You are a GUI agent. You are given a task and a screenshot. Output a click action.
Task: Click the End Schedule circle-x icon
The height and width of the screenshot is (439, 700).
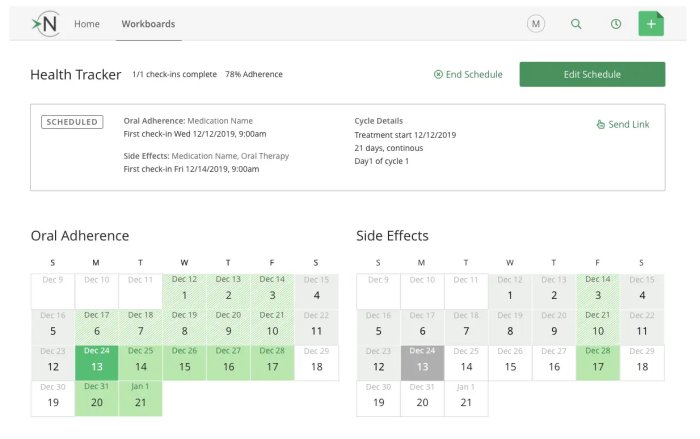point(438,75)
